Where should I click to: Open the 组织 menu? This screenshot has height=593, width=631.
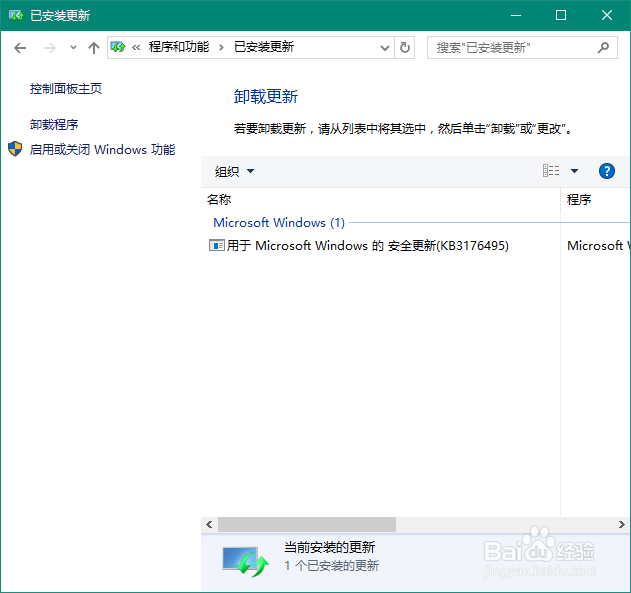(234, 172)
